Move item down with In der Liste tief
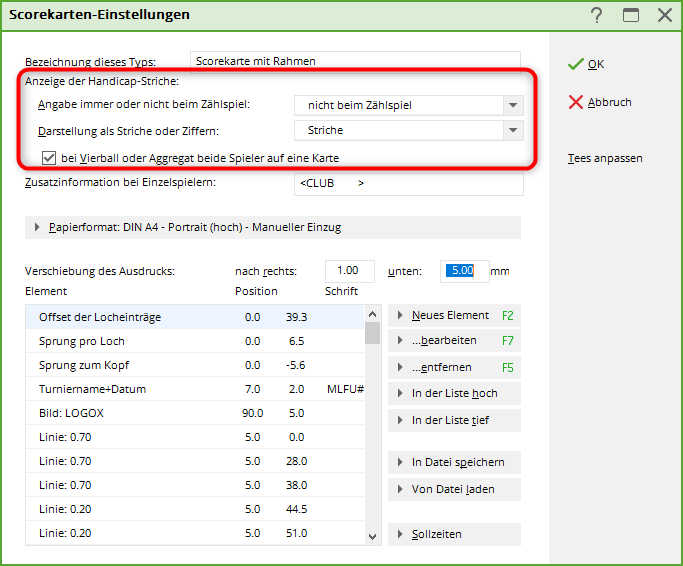Screen dimensions: 683x566 454,420
